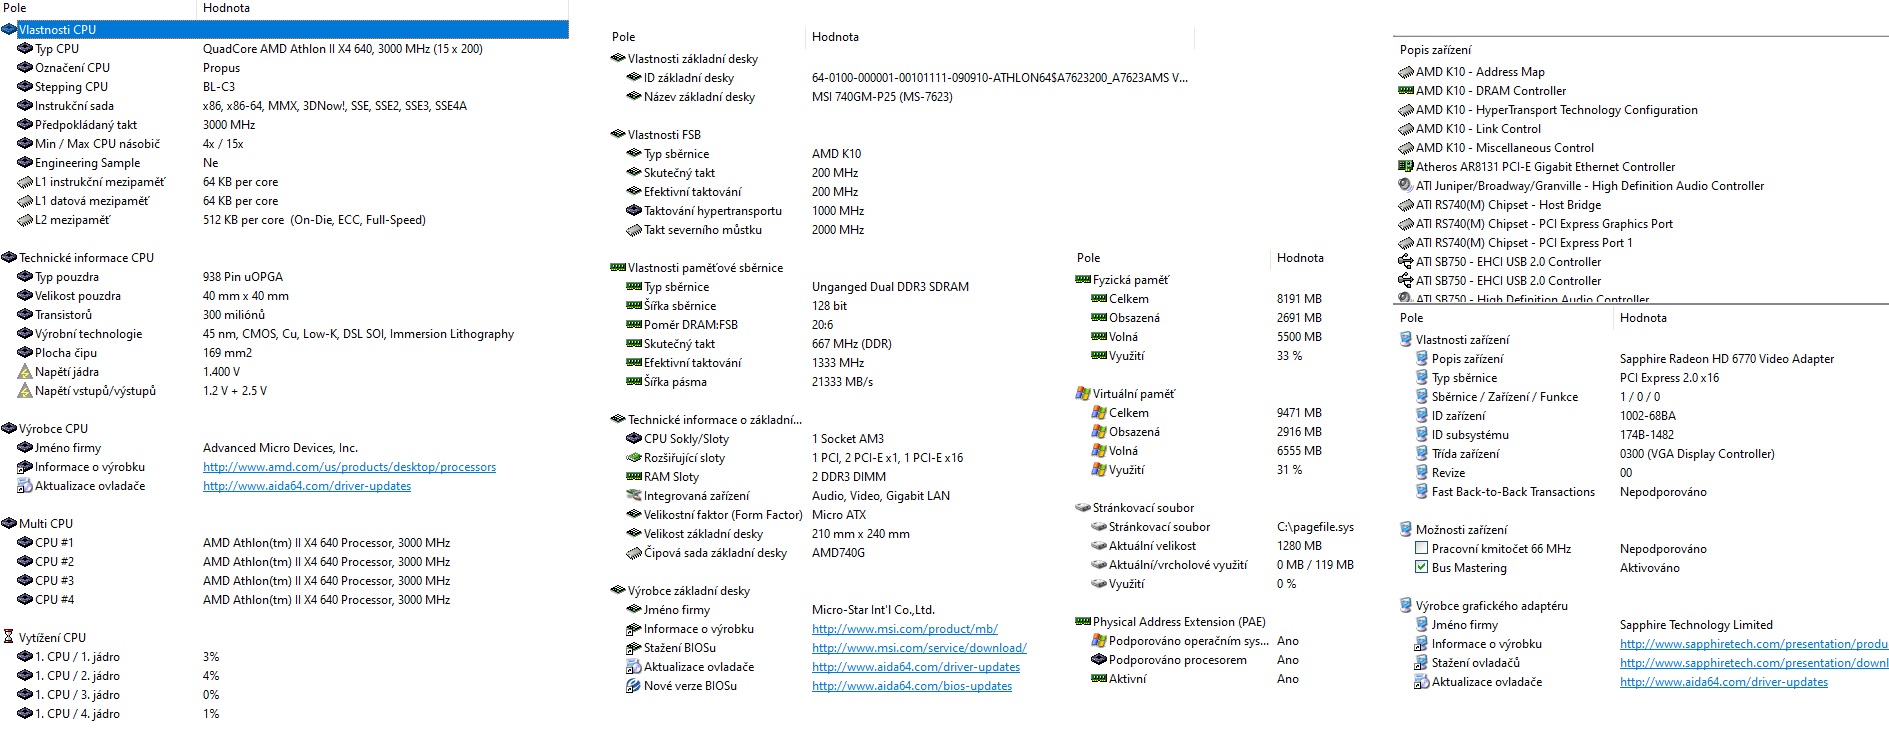Click the Physical Address Extension (PAE) section icon

tap(1083, 622)
